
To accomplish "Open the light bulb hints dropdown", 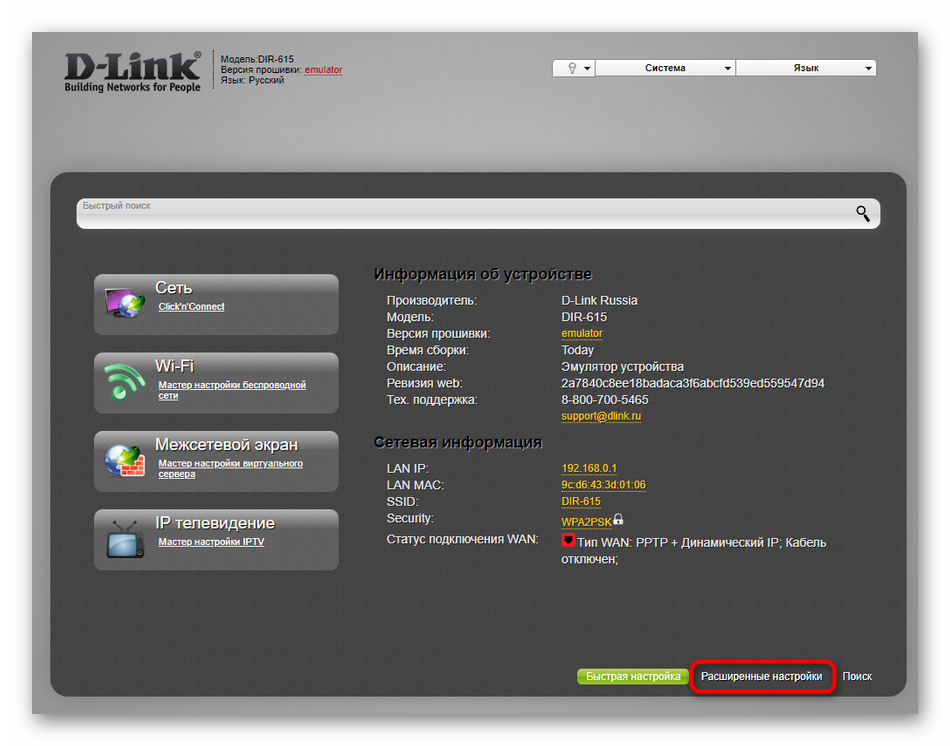I will (x=574, y=68).
